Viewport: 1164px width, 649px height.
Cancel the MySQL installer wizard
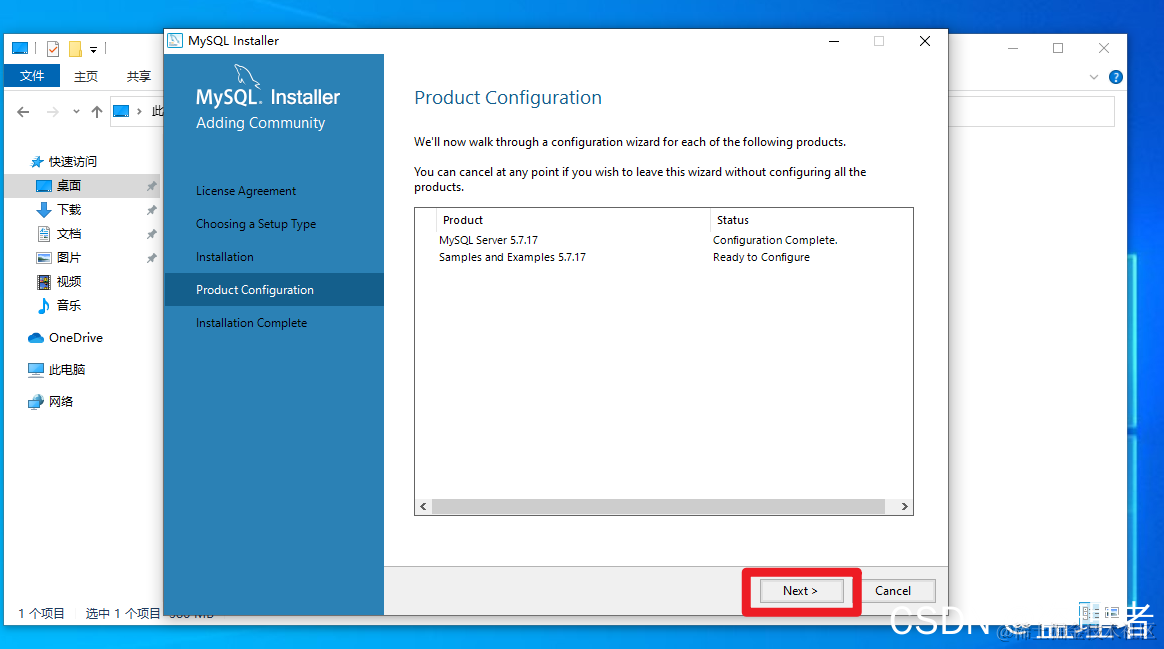(892, 591)
